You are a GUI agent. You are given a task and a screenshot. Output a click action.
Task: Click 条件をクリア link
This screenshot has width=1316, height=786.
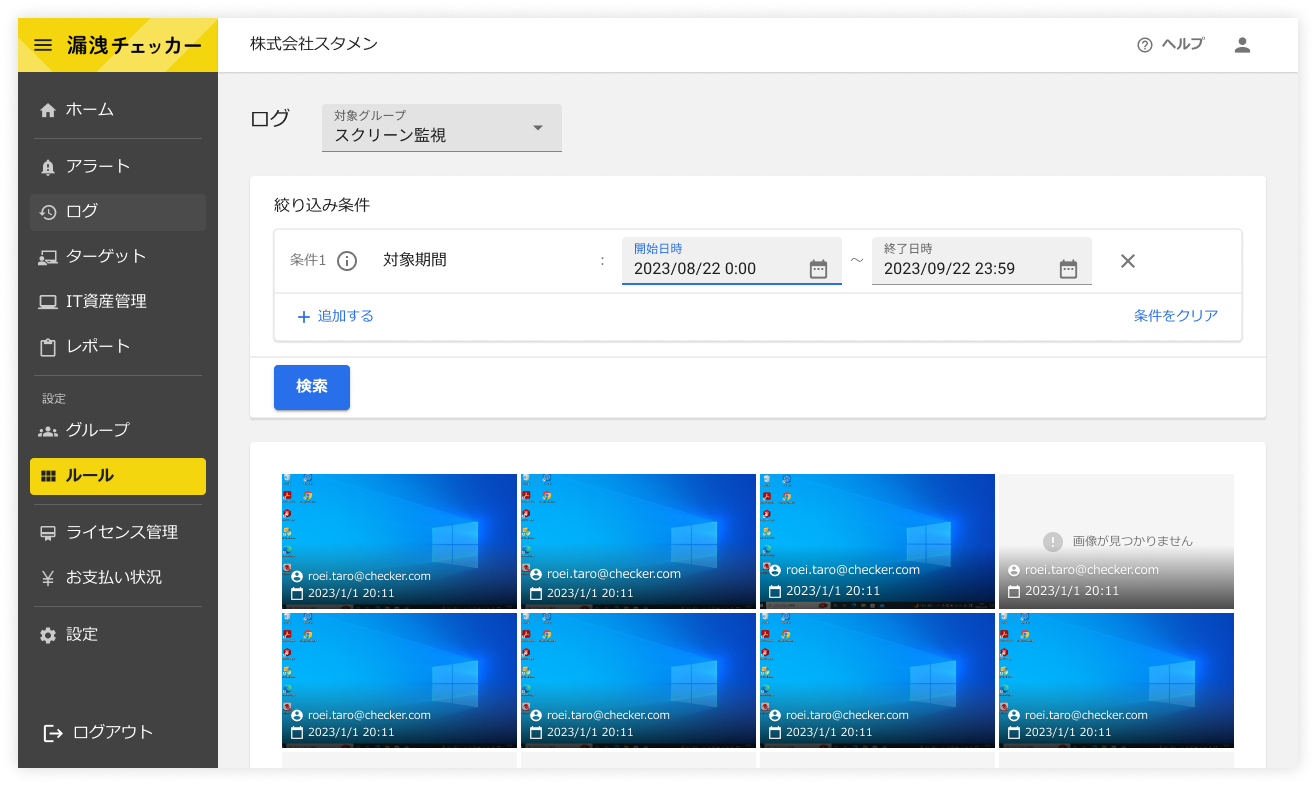(x=1176, y=316)
